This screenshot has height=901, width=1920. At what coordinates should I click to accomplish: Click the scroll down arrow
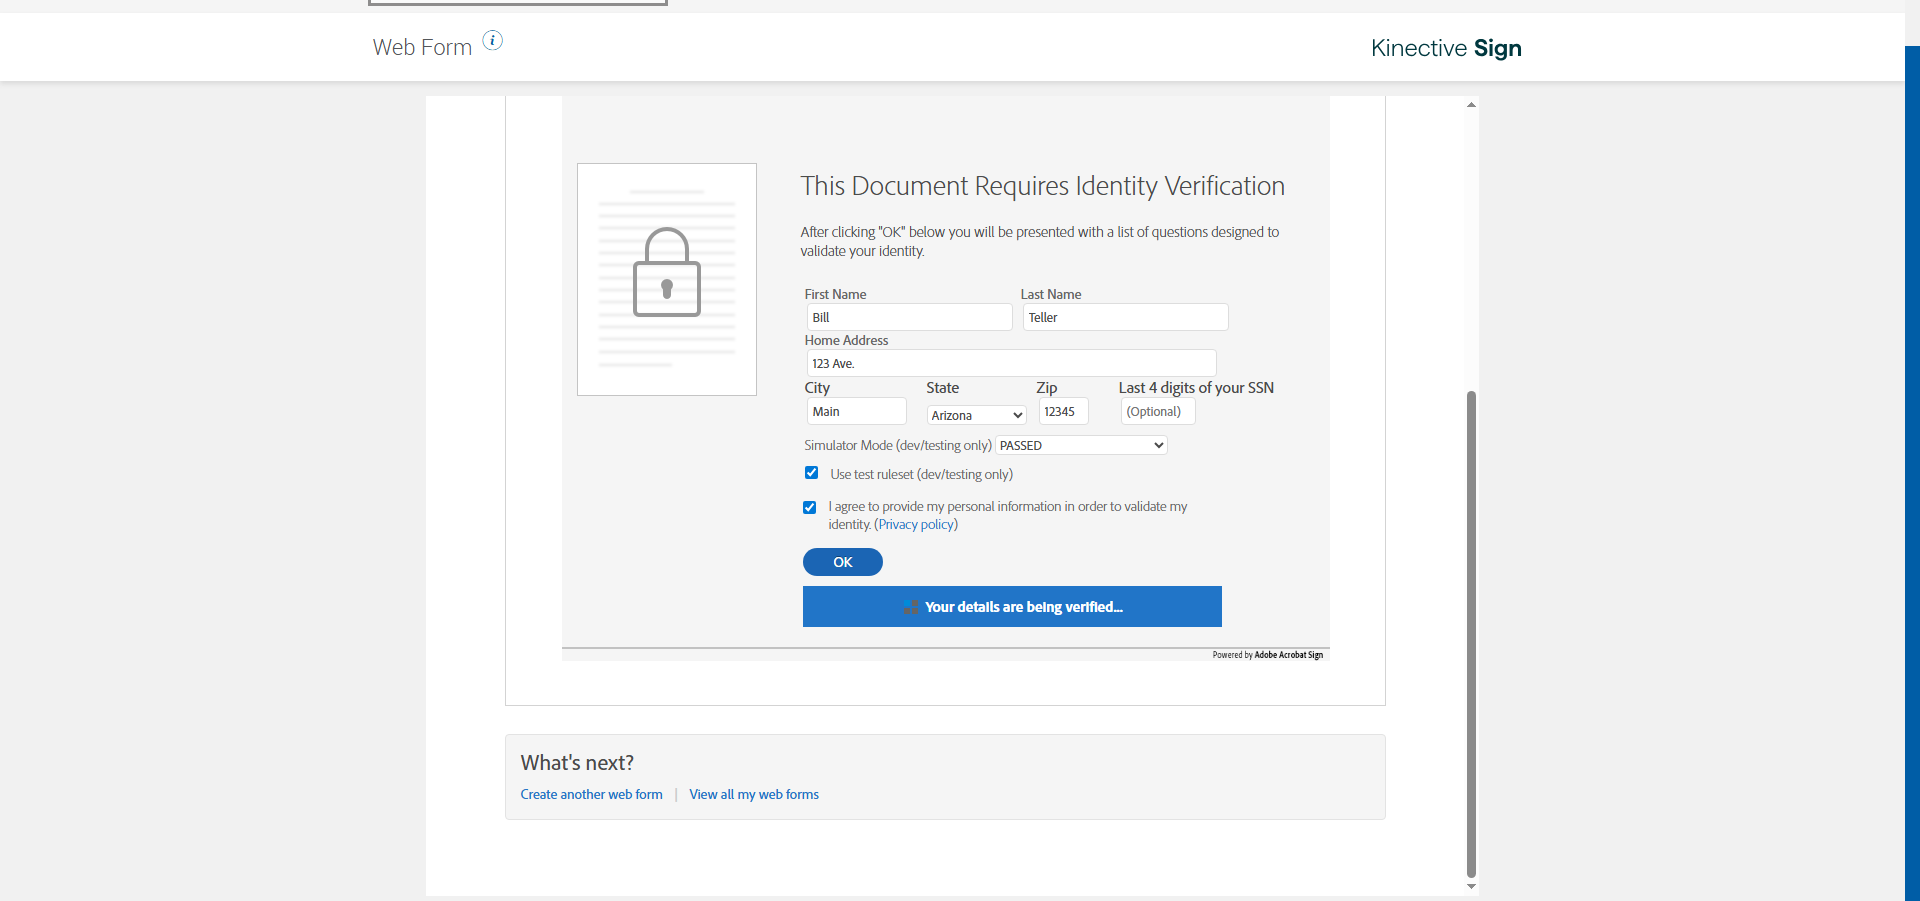(x=1471, y=886)
